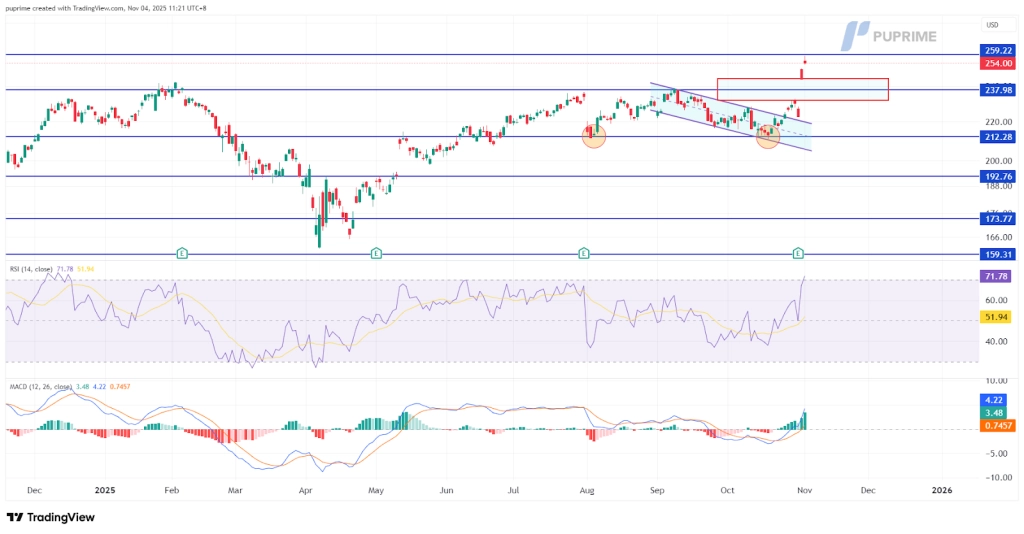The height and width of the screenshot is (534, 1024).
Task: Click the Jun label on the time axis
Action: pyautogui.click(x=446, y=490)
